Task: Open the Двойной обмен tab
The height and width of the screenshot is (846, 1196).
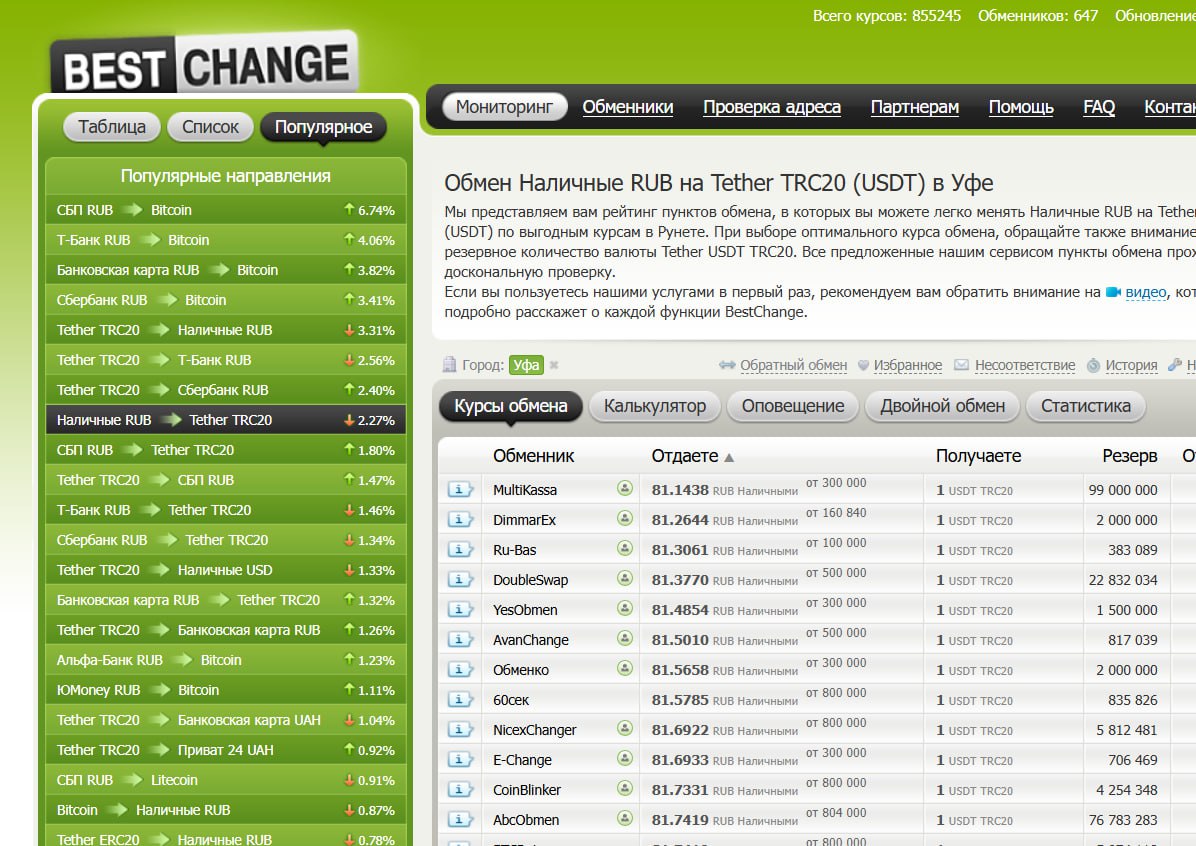Action: pyautogui.click(x=943, y=406)
